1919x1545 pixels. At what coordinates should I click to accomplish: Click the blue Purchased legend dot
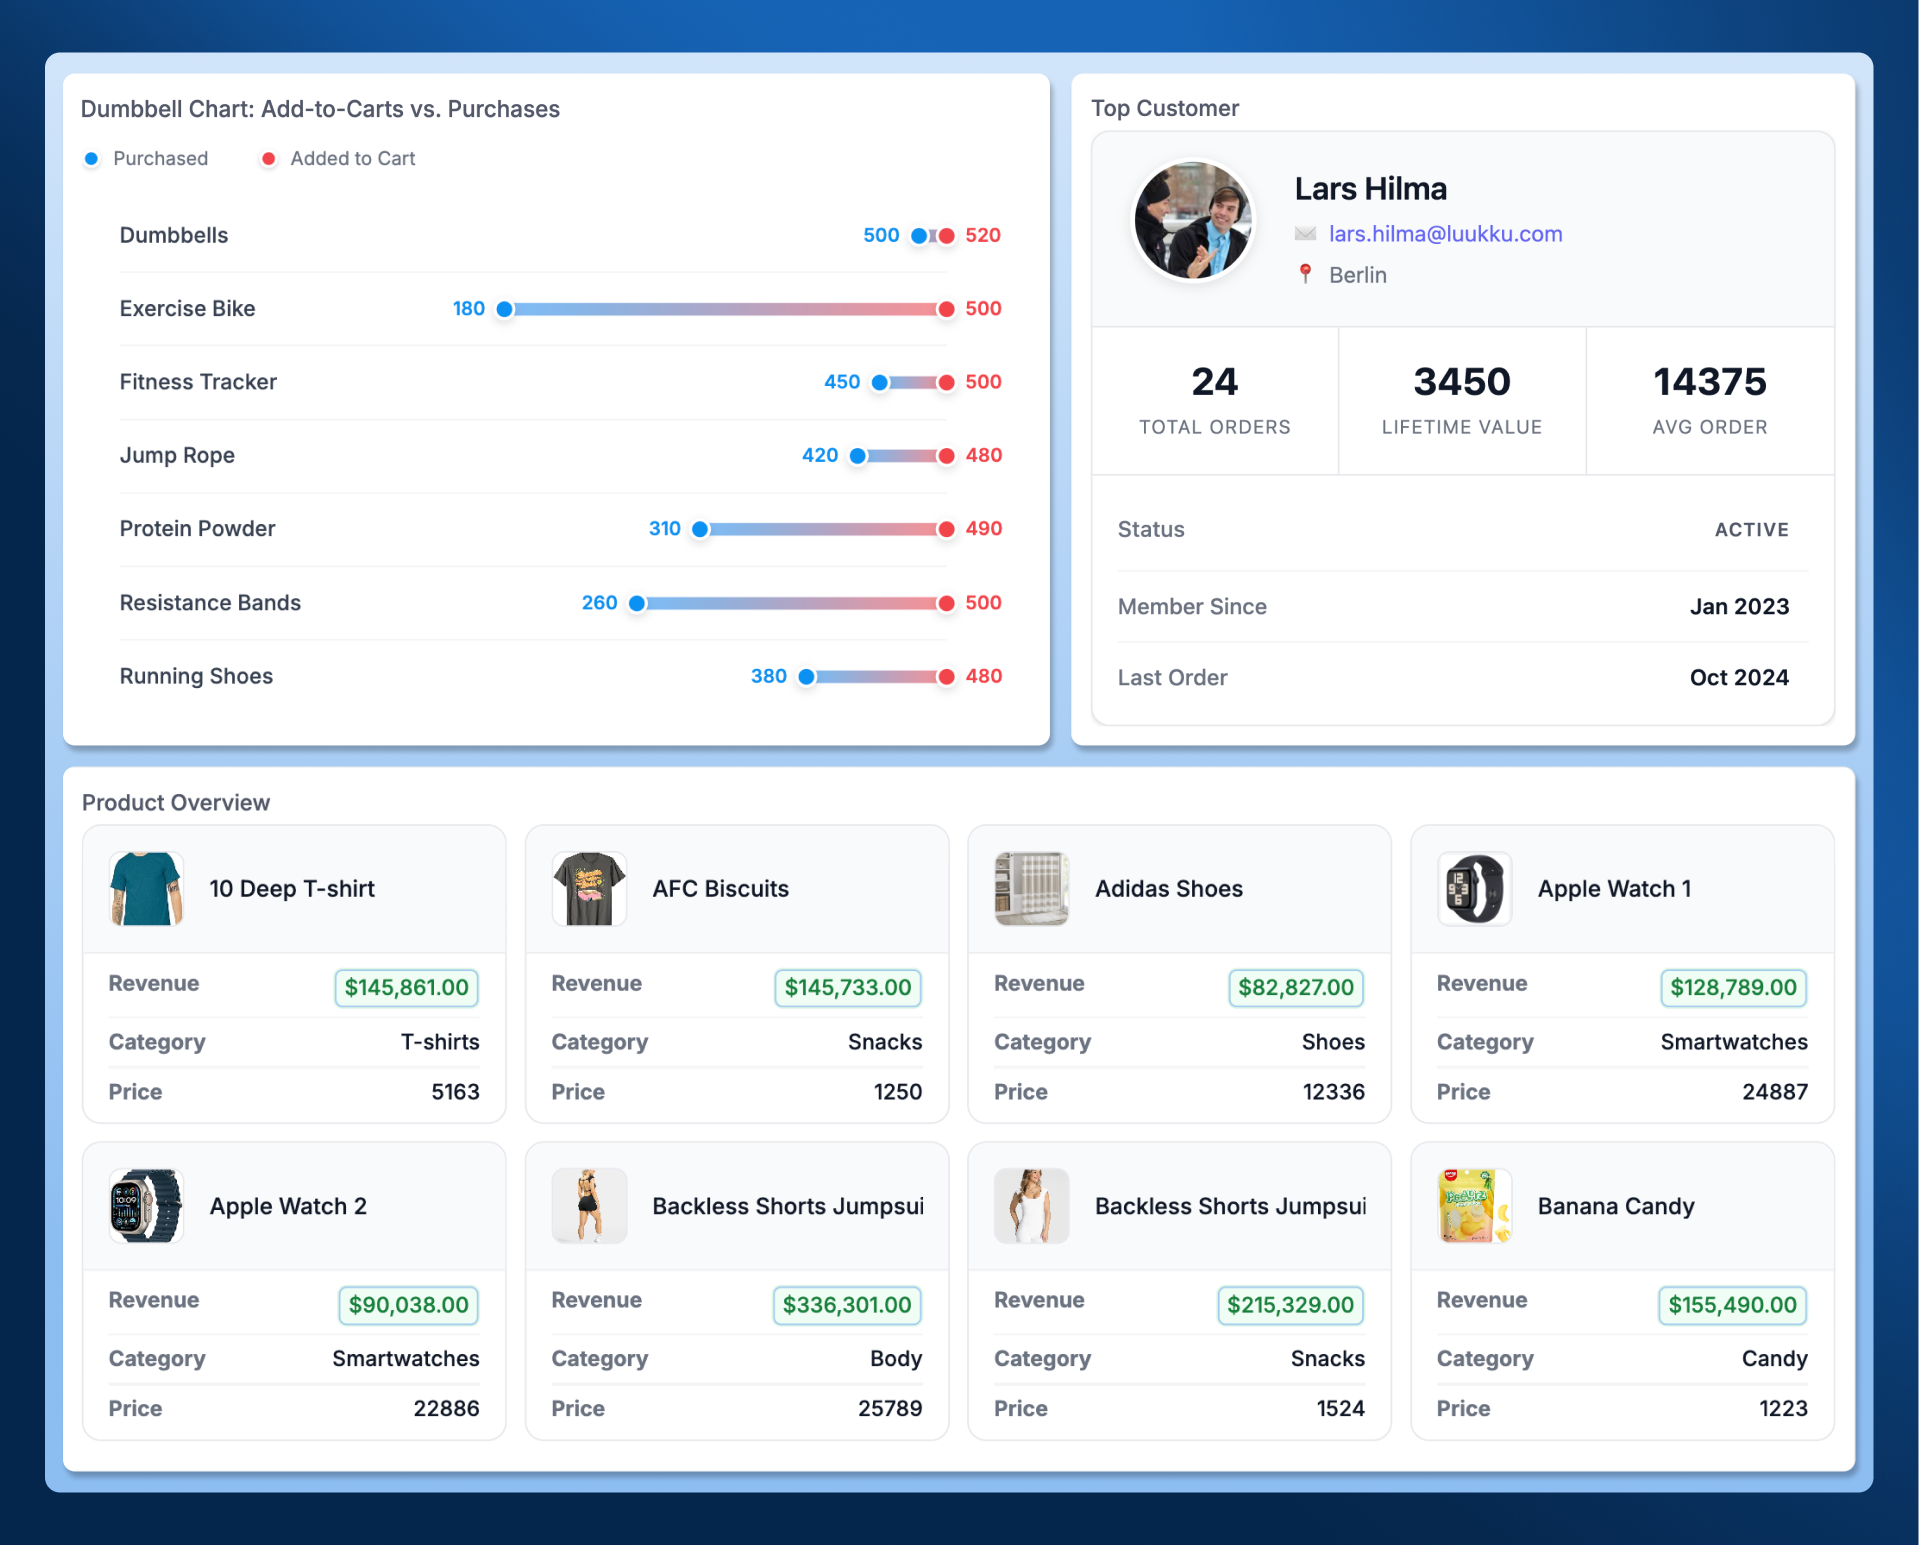pos(92,158)
